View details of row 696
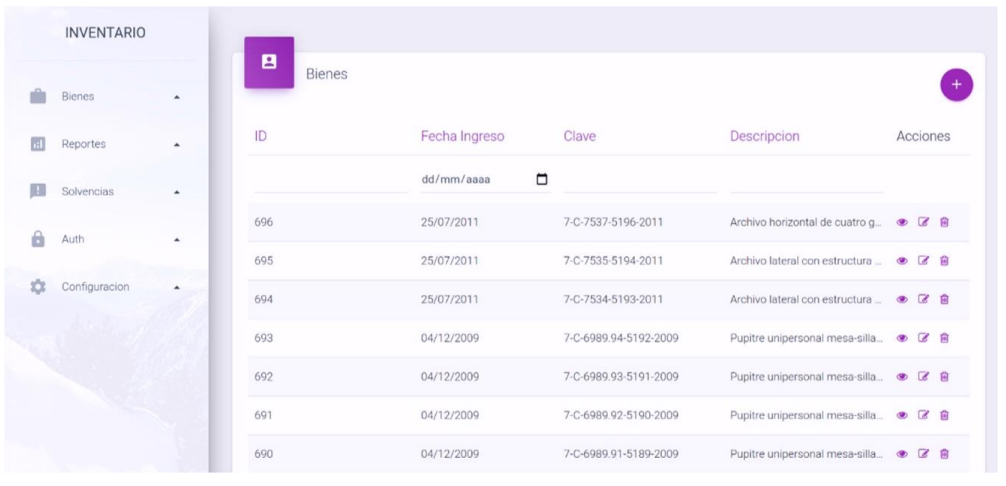Screen dimensions: 1006x486 pyautogui.click(x=902, y=222)
